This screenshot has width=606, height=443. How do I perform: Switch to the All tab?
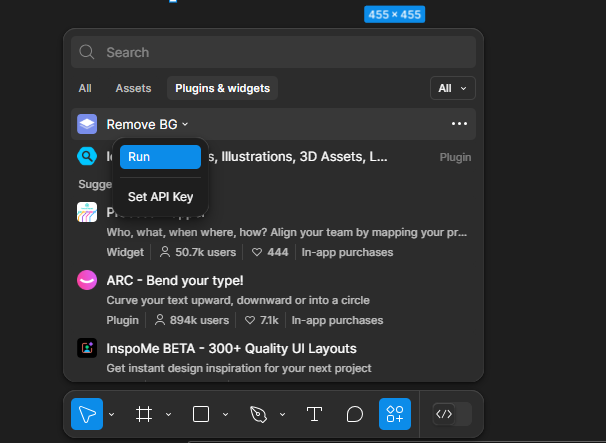pyautogui.click(x=85, y=88)
